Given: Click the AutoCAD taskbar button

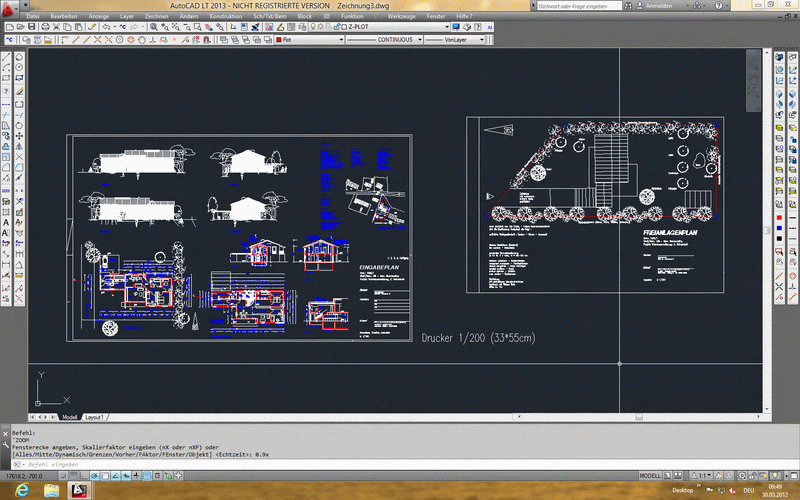Looking at the screenshot, I should [78, 490].
